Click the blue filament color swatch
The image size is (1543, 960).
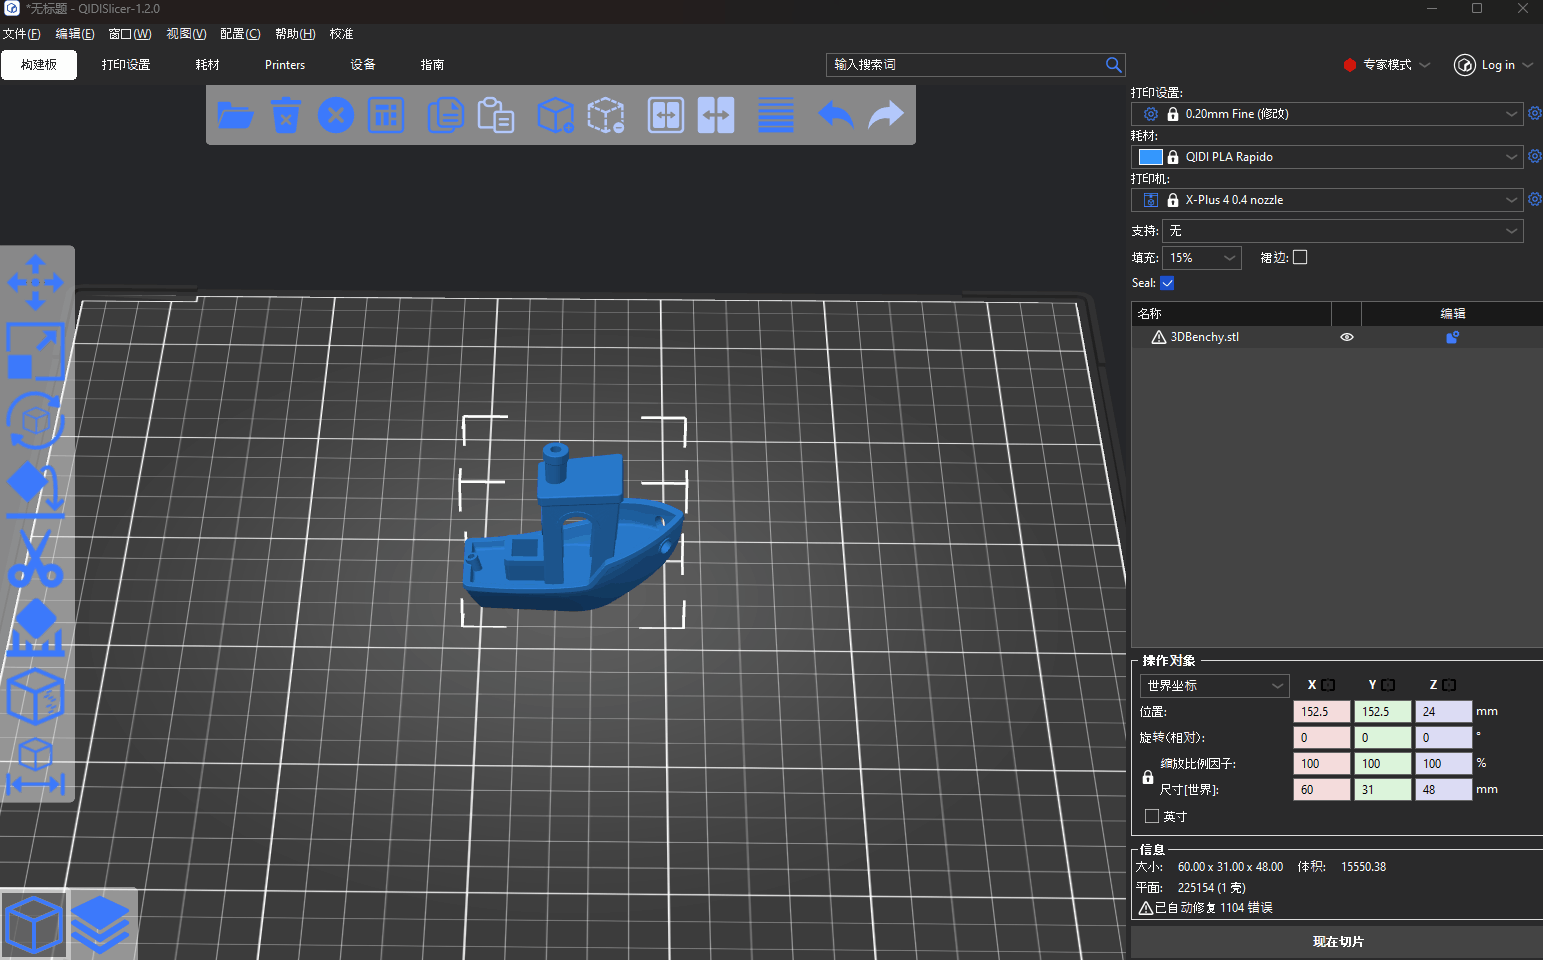pos(1151,157)
